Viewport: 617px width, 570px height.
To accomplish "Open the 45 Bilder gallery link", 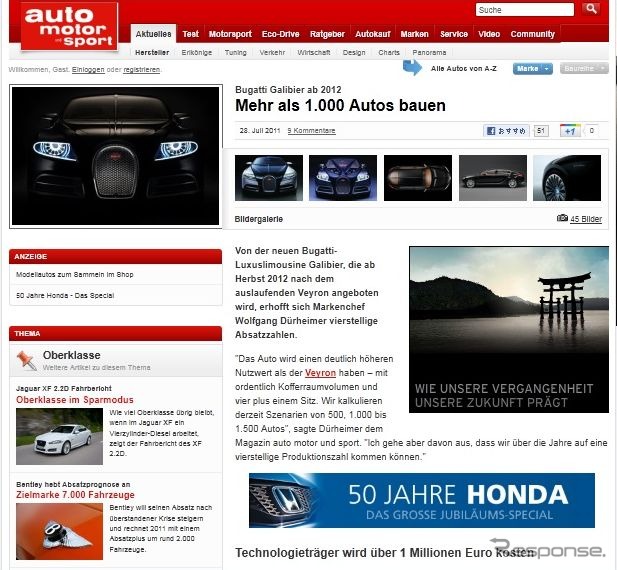I will (x=586, y=219).
